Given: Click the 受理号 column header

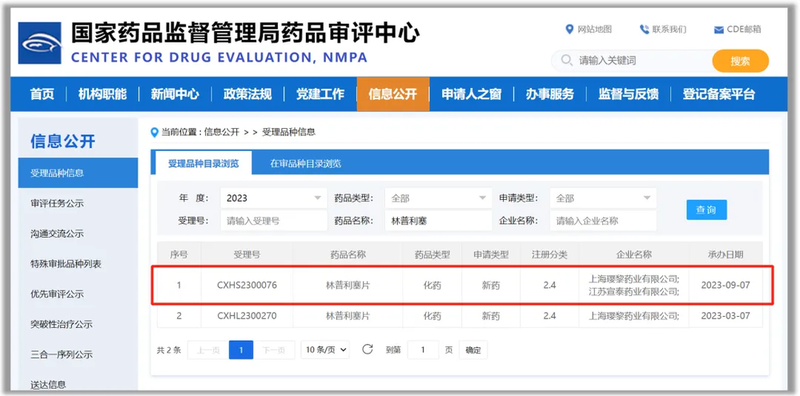Looking at the screenshot, I should (247, 255).
